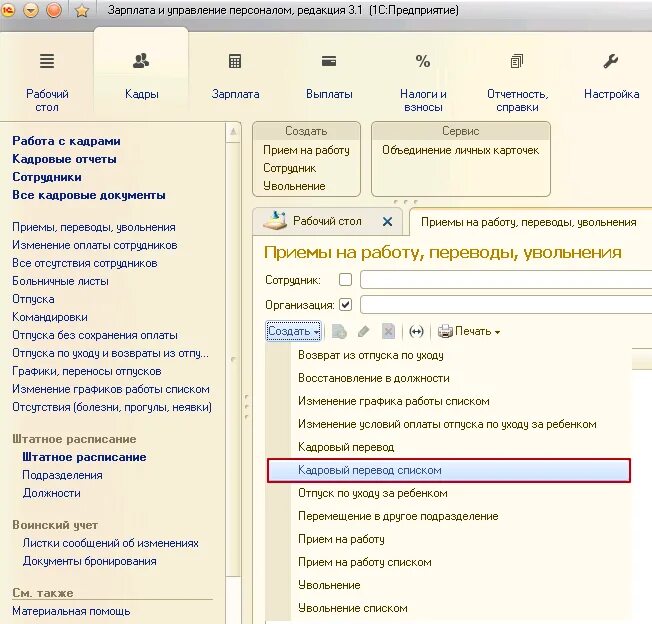Screen dimensions: 652x624
Task: Click the edit pencil toolbar icon
Action: pos(363,331)
